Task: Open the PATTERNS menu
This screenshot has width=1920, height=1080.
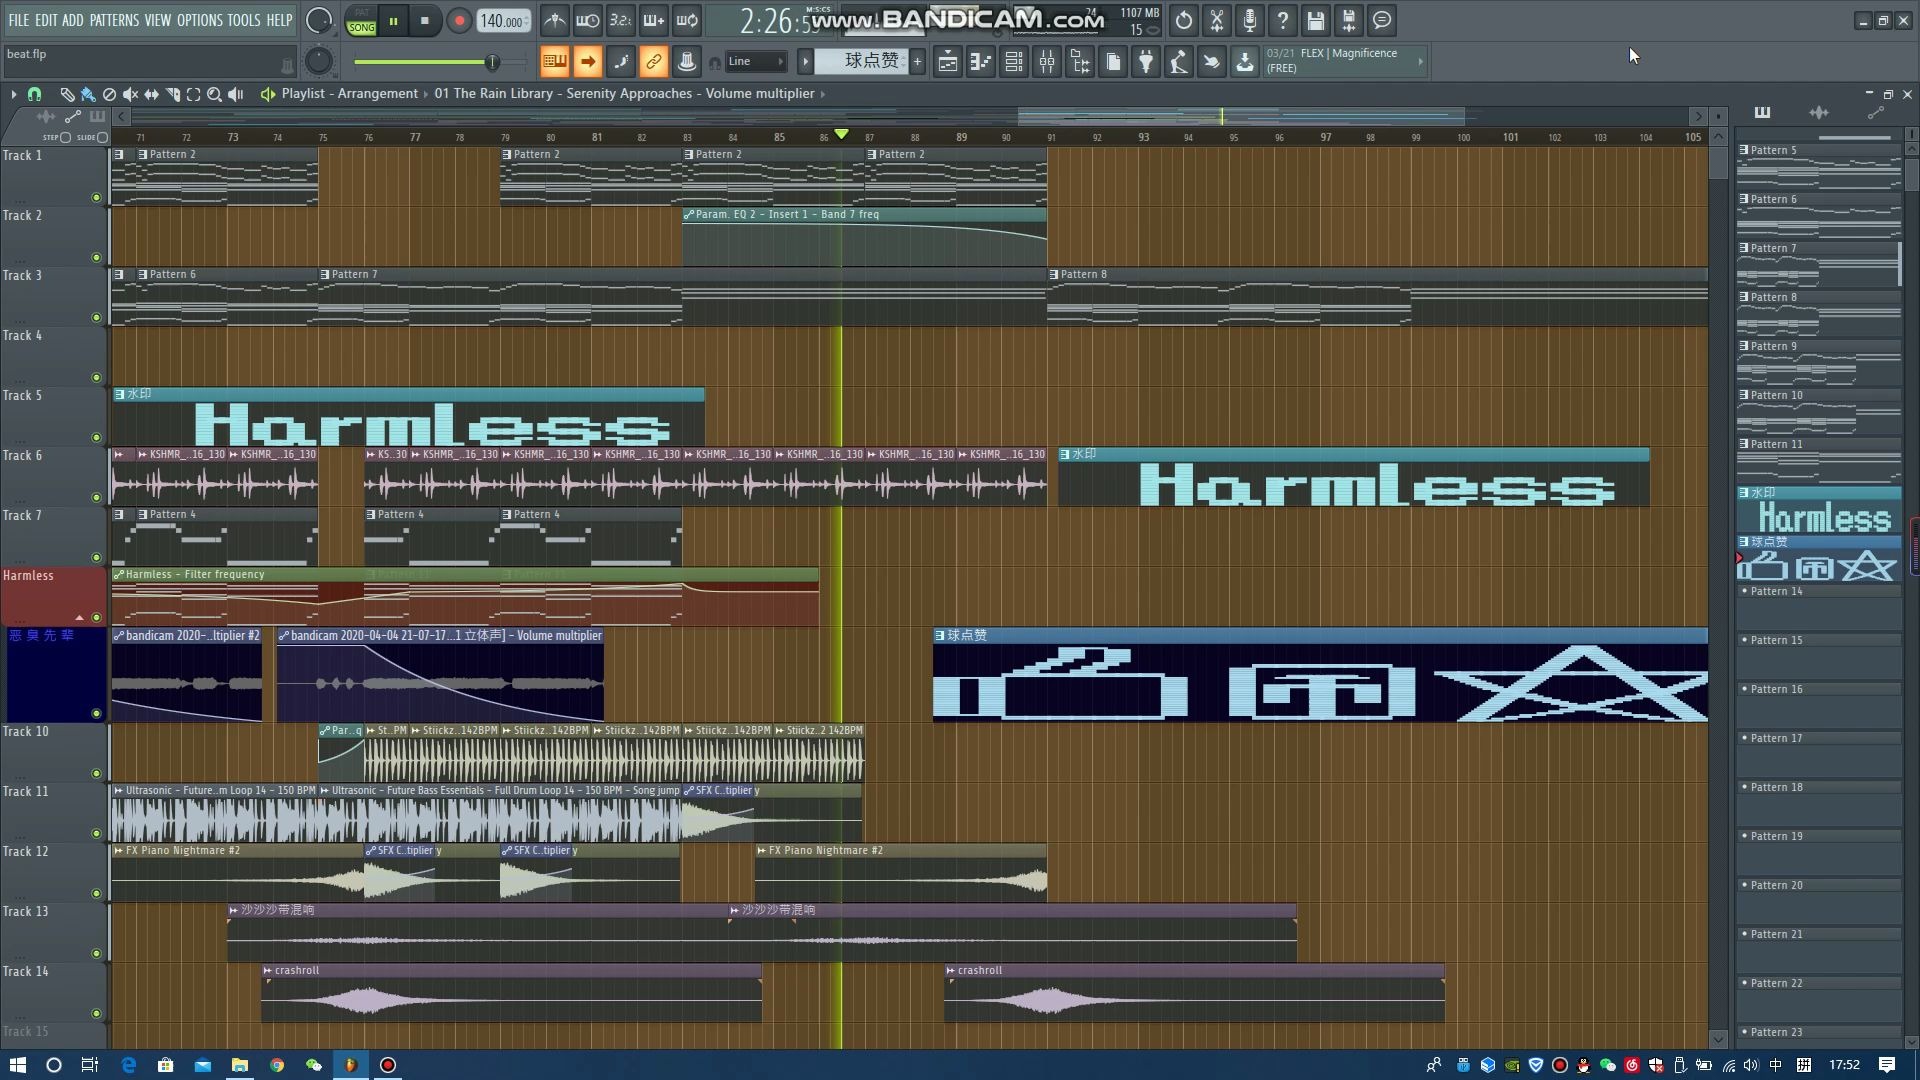Action: (x=114, y=20)
